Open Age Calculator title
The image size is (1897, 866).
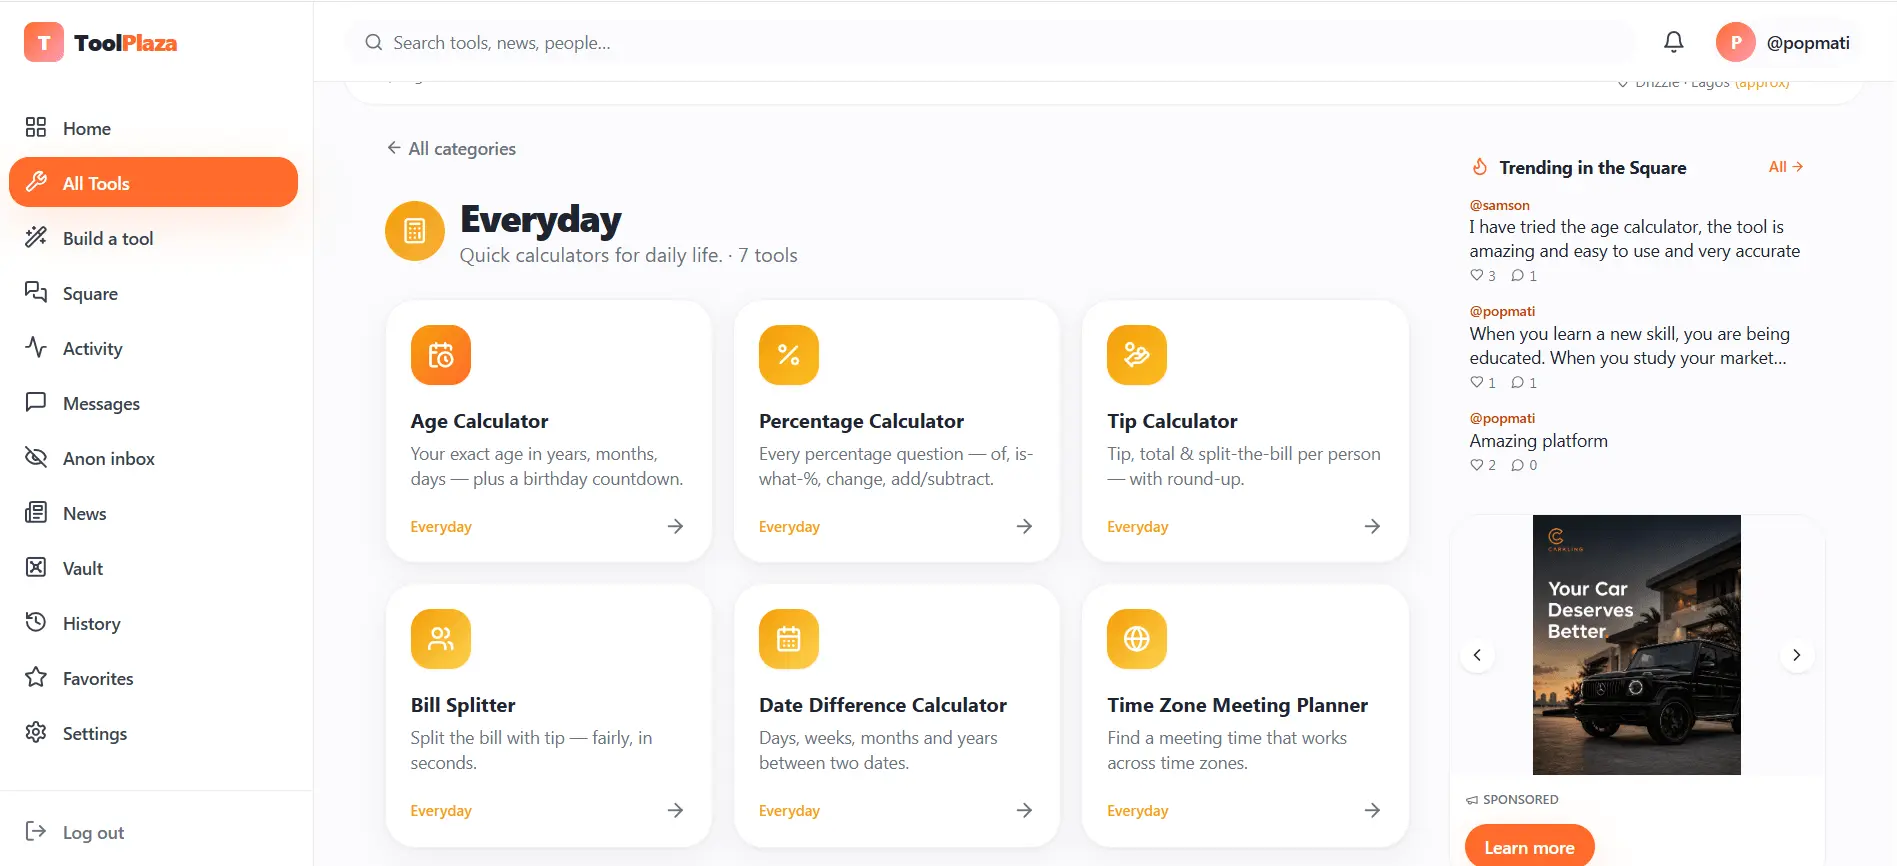point(479,421)
